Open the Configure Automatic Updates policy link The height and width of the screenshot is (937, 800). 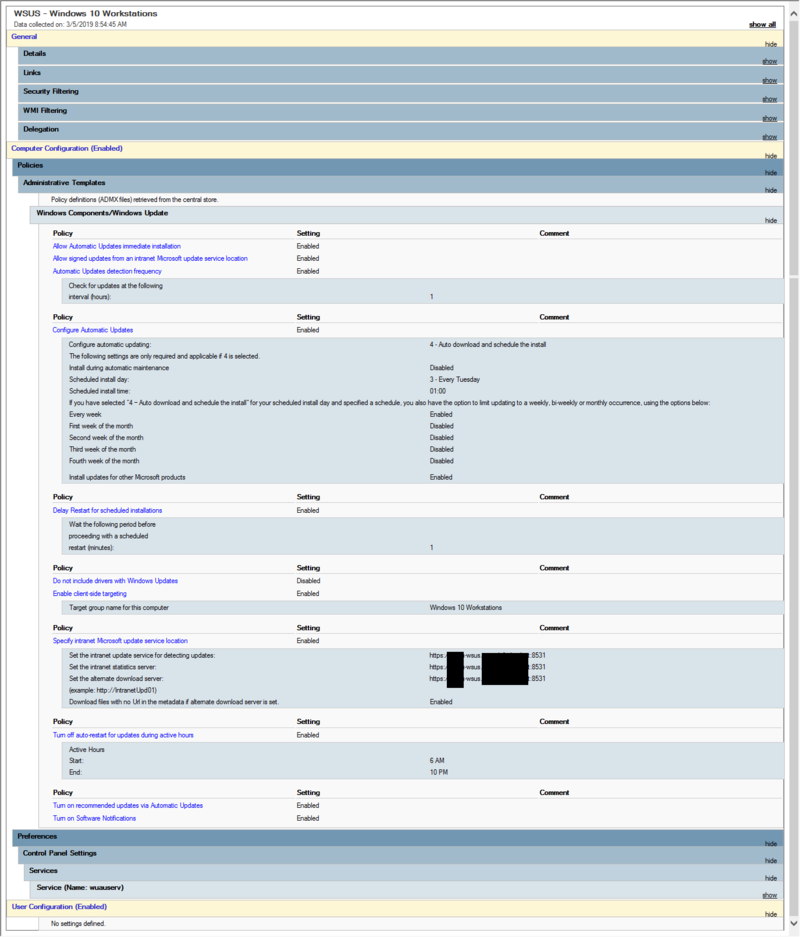click(x=92, y=329)
